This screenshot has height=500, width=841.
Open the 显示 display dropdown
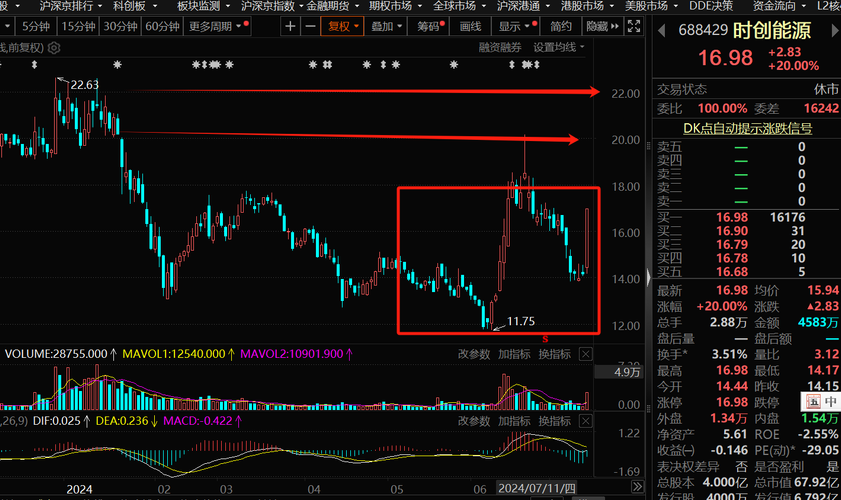coord(516,26)
